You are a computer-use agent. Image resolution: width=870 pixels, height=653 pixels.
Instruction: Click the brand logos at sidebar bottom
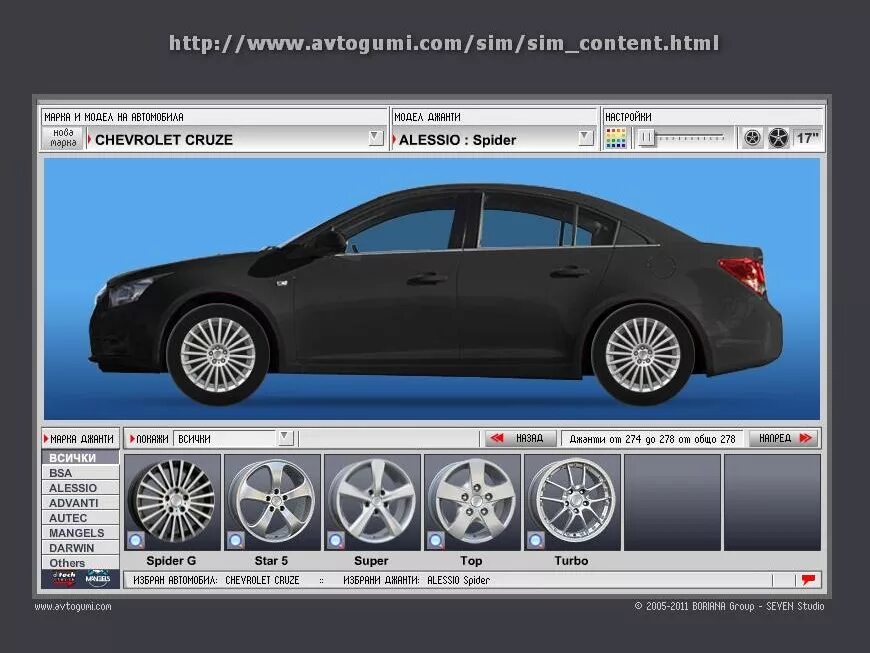coord(80,578)
